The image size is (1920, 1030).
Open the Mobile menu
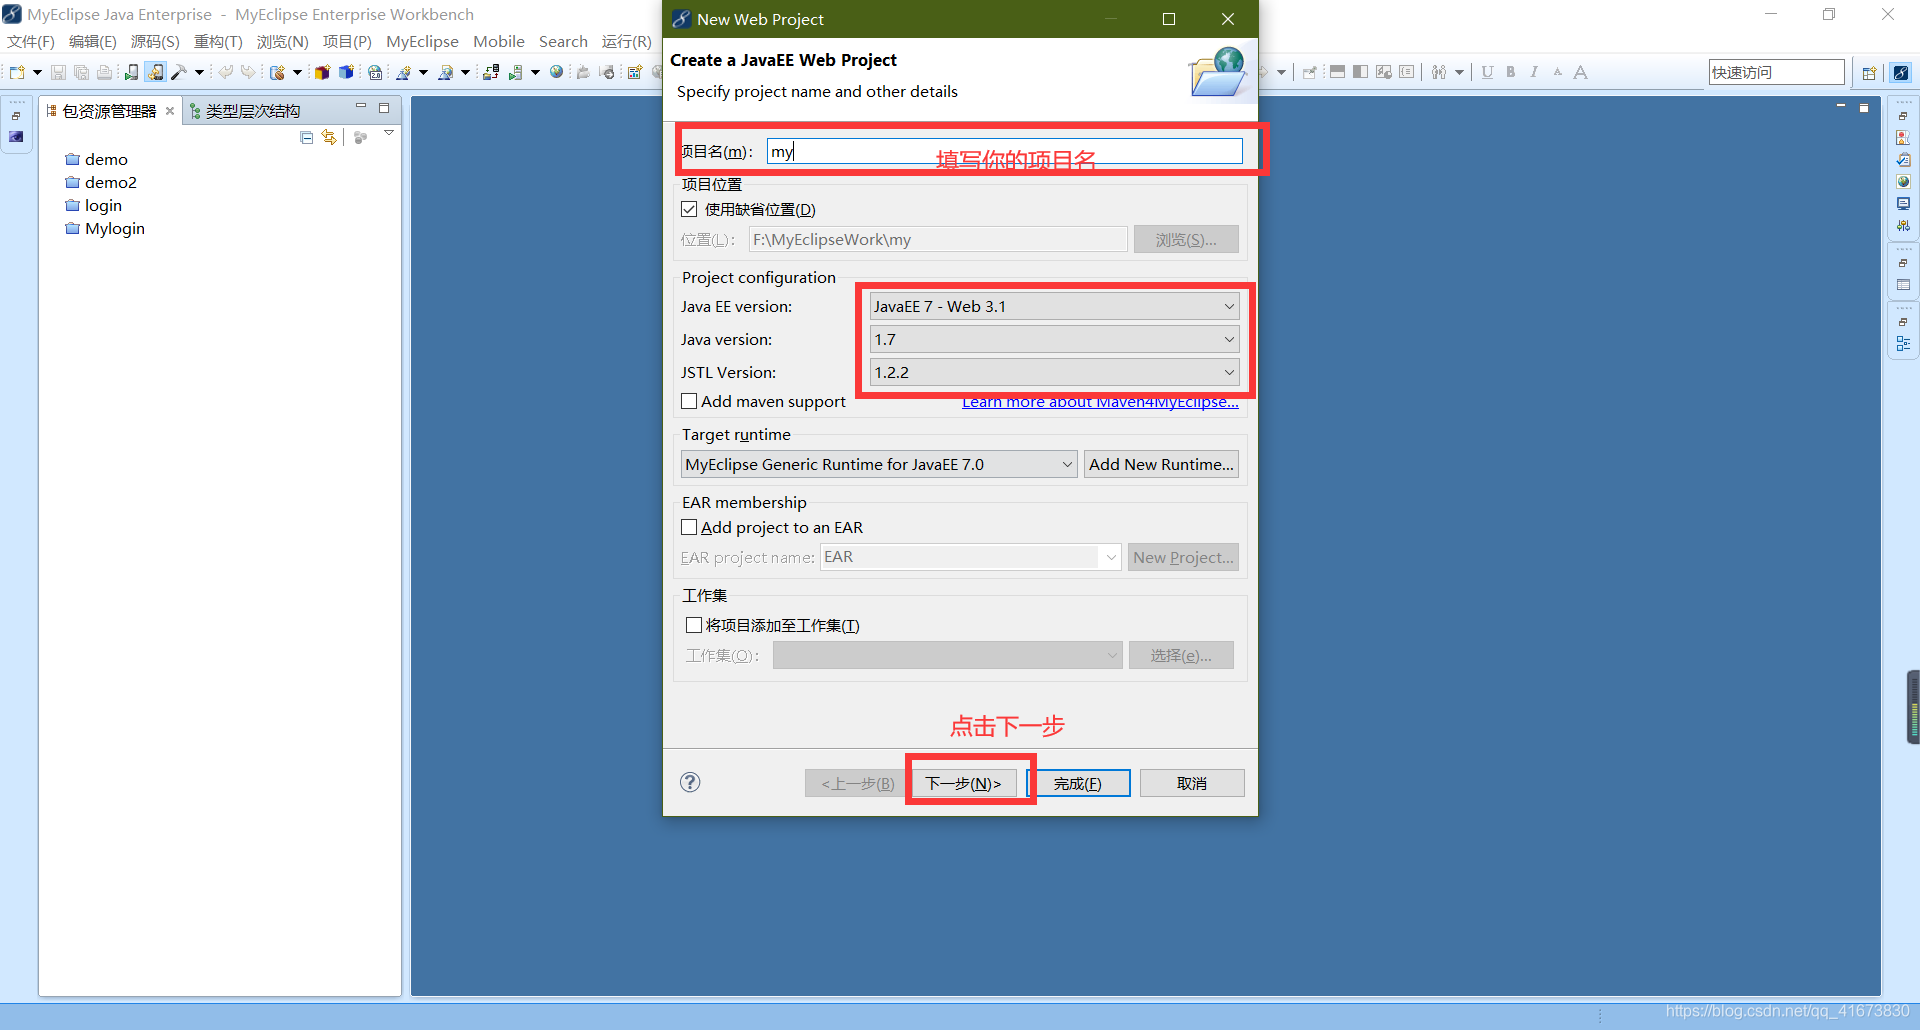pos(499,41)
